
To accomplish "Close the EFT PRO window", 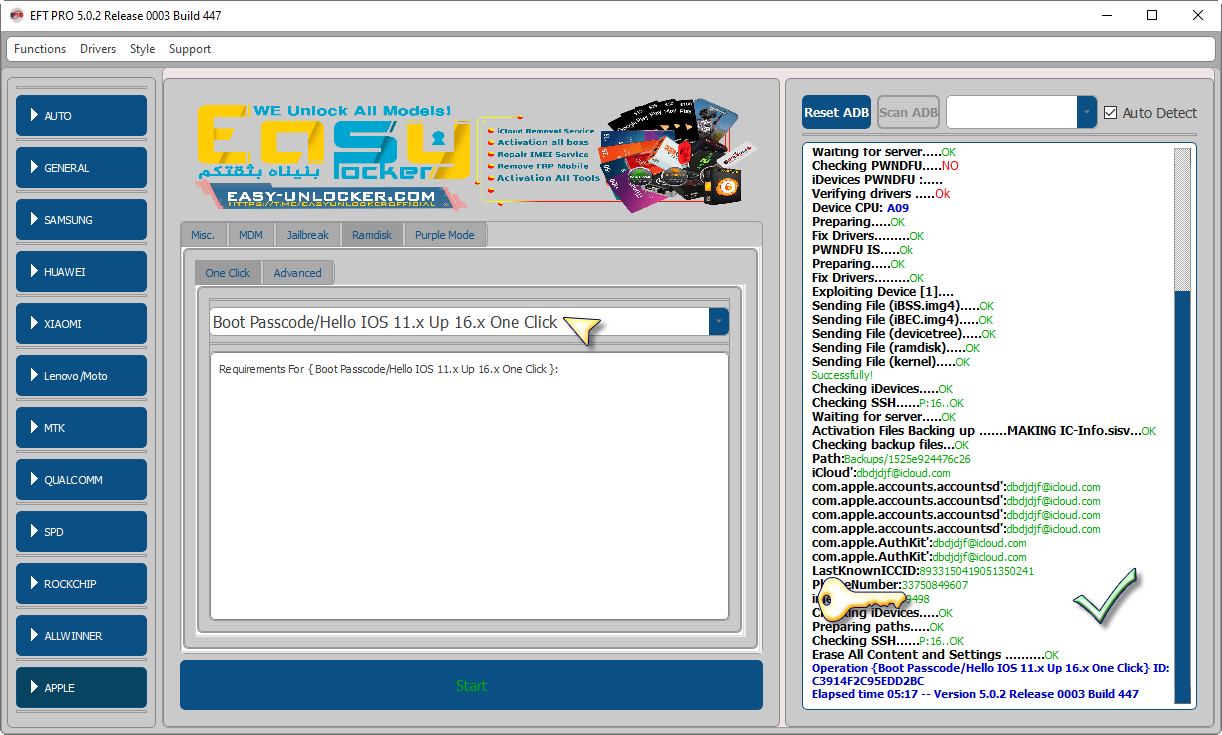I will tap(1199, 16).
